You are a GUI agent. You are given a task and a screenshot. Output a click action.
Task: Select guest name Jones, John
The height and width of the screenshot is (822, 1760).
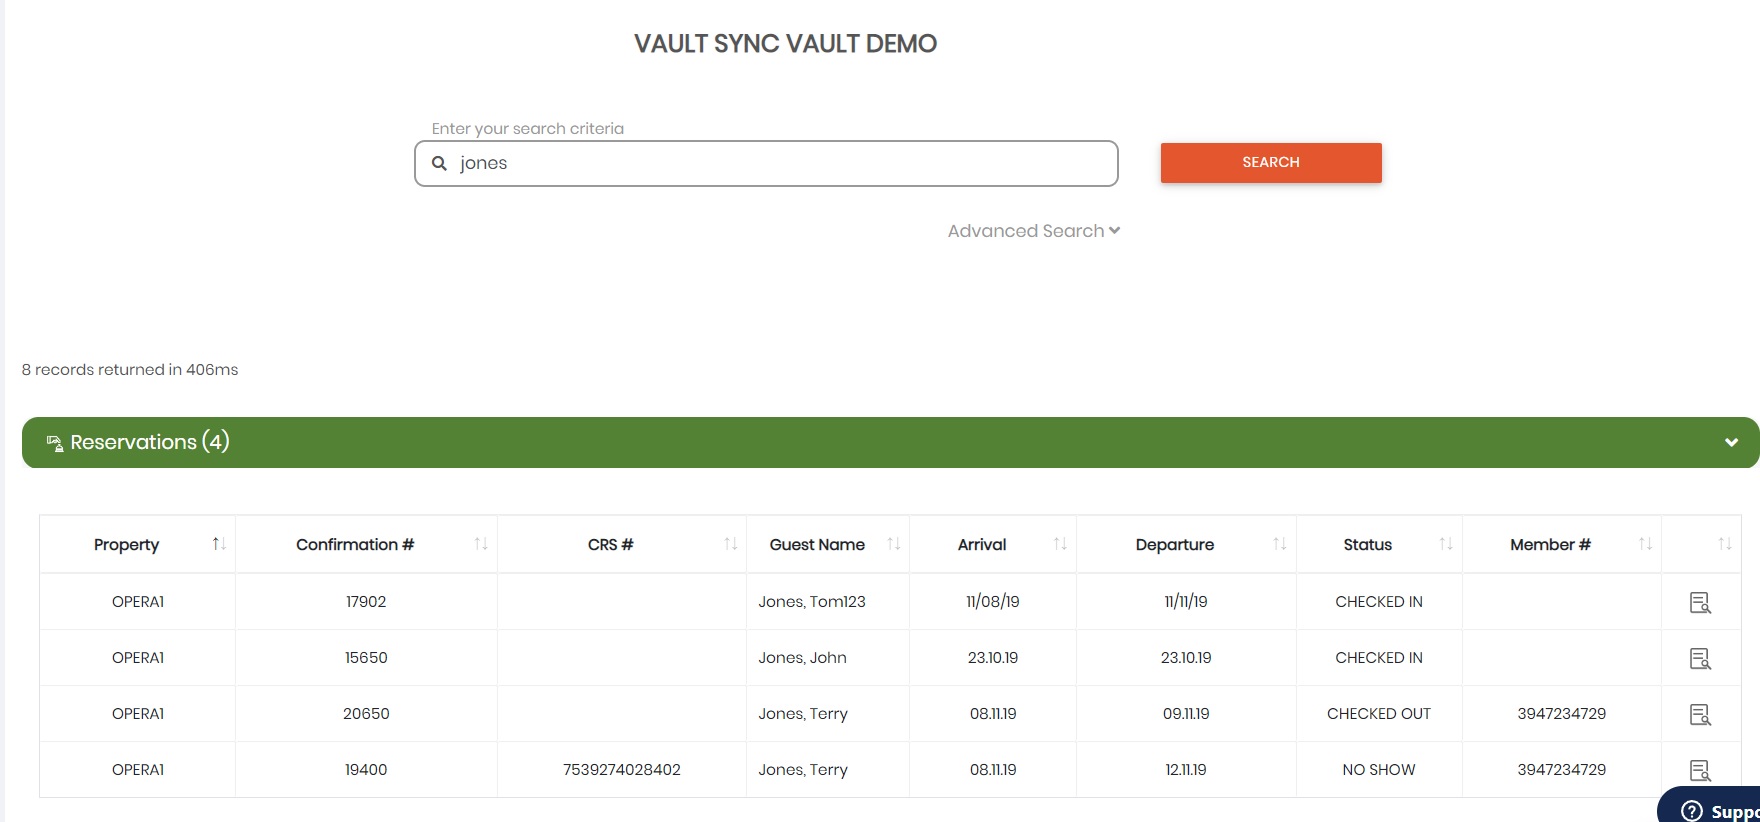point(802,658)
